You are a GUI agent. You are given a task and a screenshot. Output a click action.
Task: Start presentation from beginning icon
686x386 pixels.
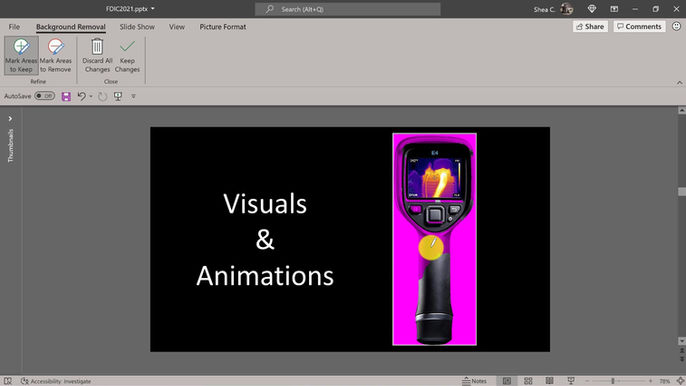[118, 96]
